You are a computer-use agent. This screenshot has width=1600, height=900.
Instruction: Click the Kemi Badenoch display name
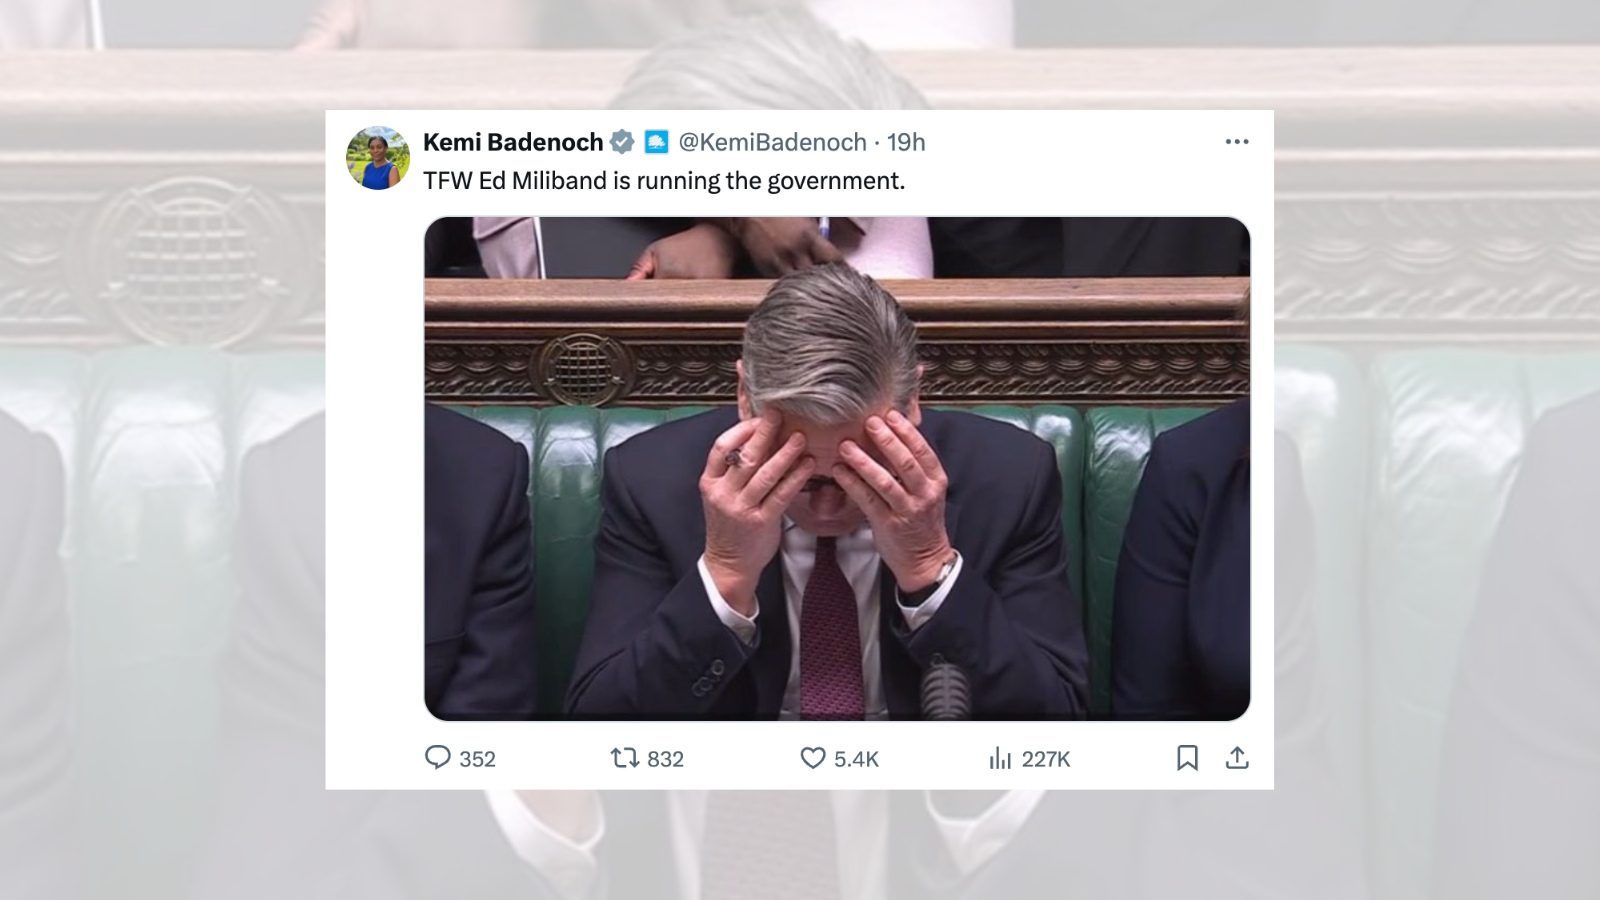tap(513, 142)
